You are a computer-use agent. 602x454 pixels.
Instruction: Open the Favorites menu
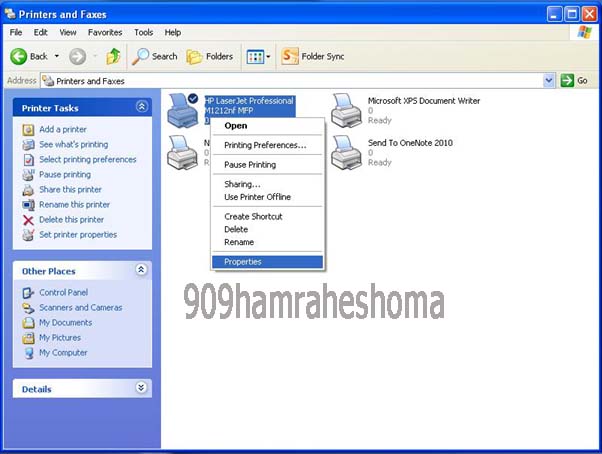pyautogui.click(x=105, y=33)
